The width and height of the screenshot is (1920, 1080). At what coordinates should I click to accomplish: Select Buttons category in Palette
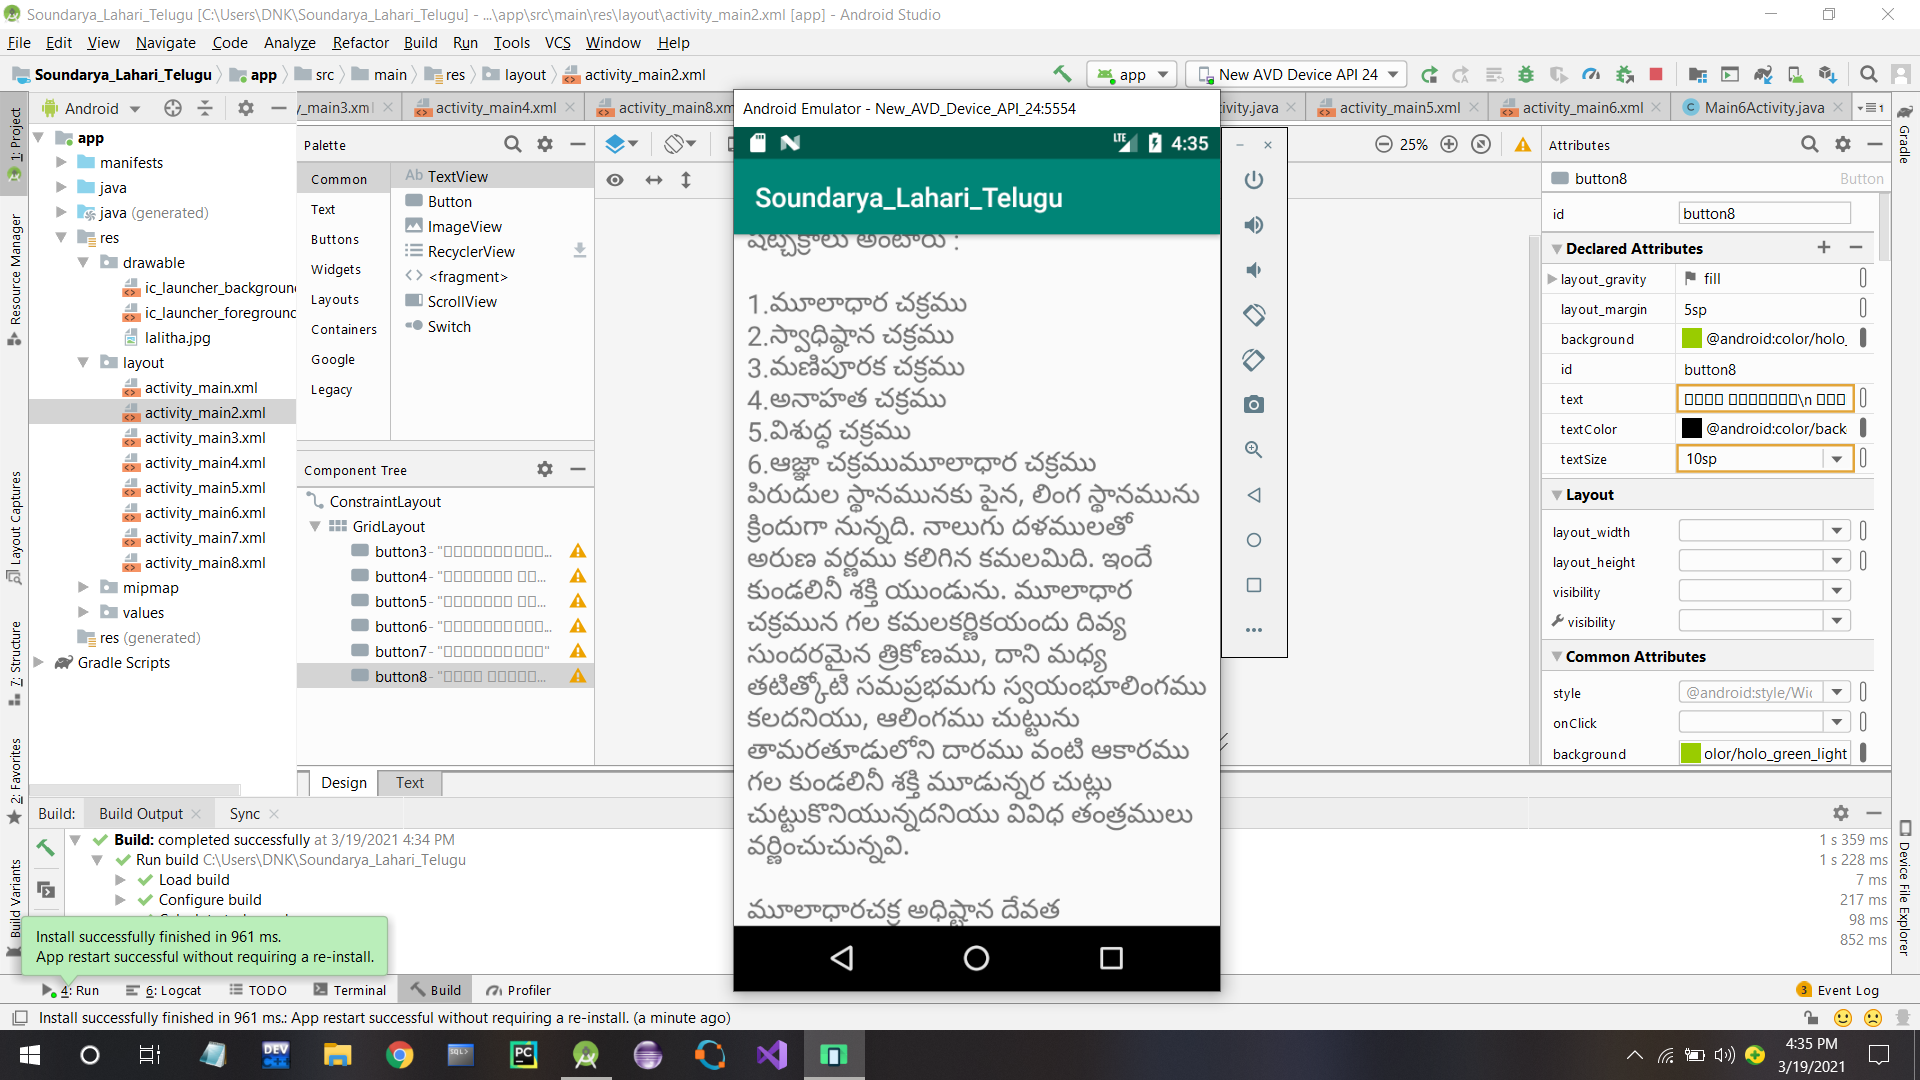[335, 240]
